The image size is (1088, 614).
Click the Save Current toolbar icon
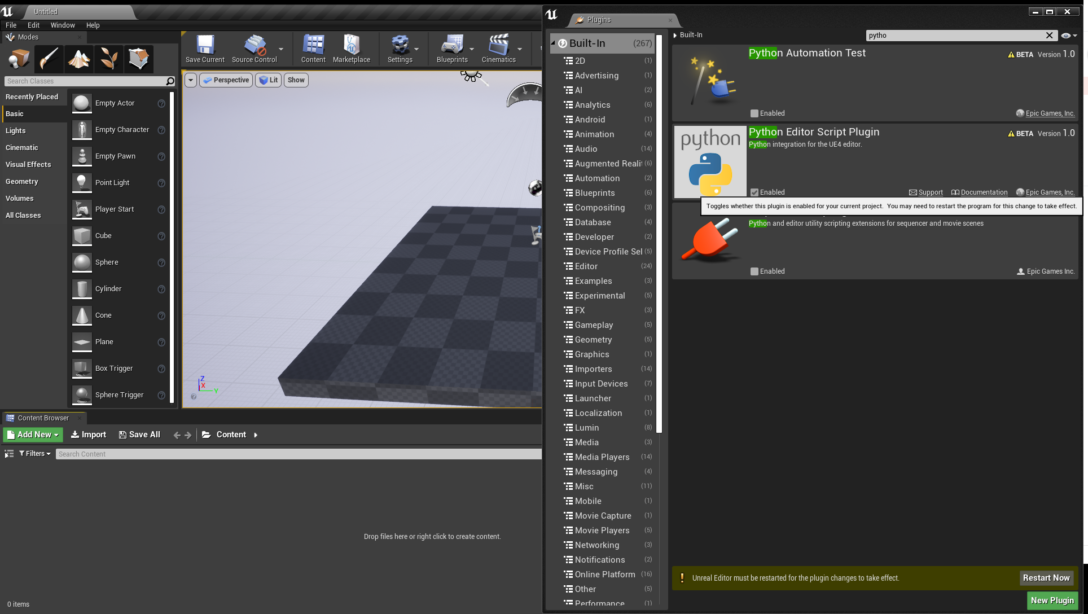pos(204,47)
